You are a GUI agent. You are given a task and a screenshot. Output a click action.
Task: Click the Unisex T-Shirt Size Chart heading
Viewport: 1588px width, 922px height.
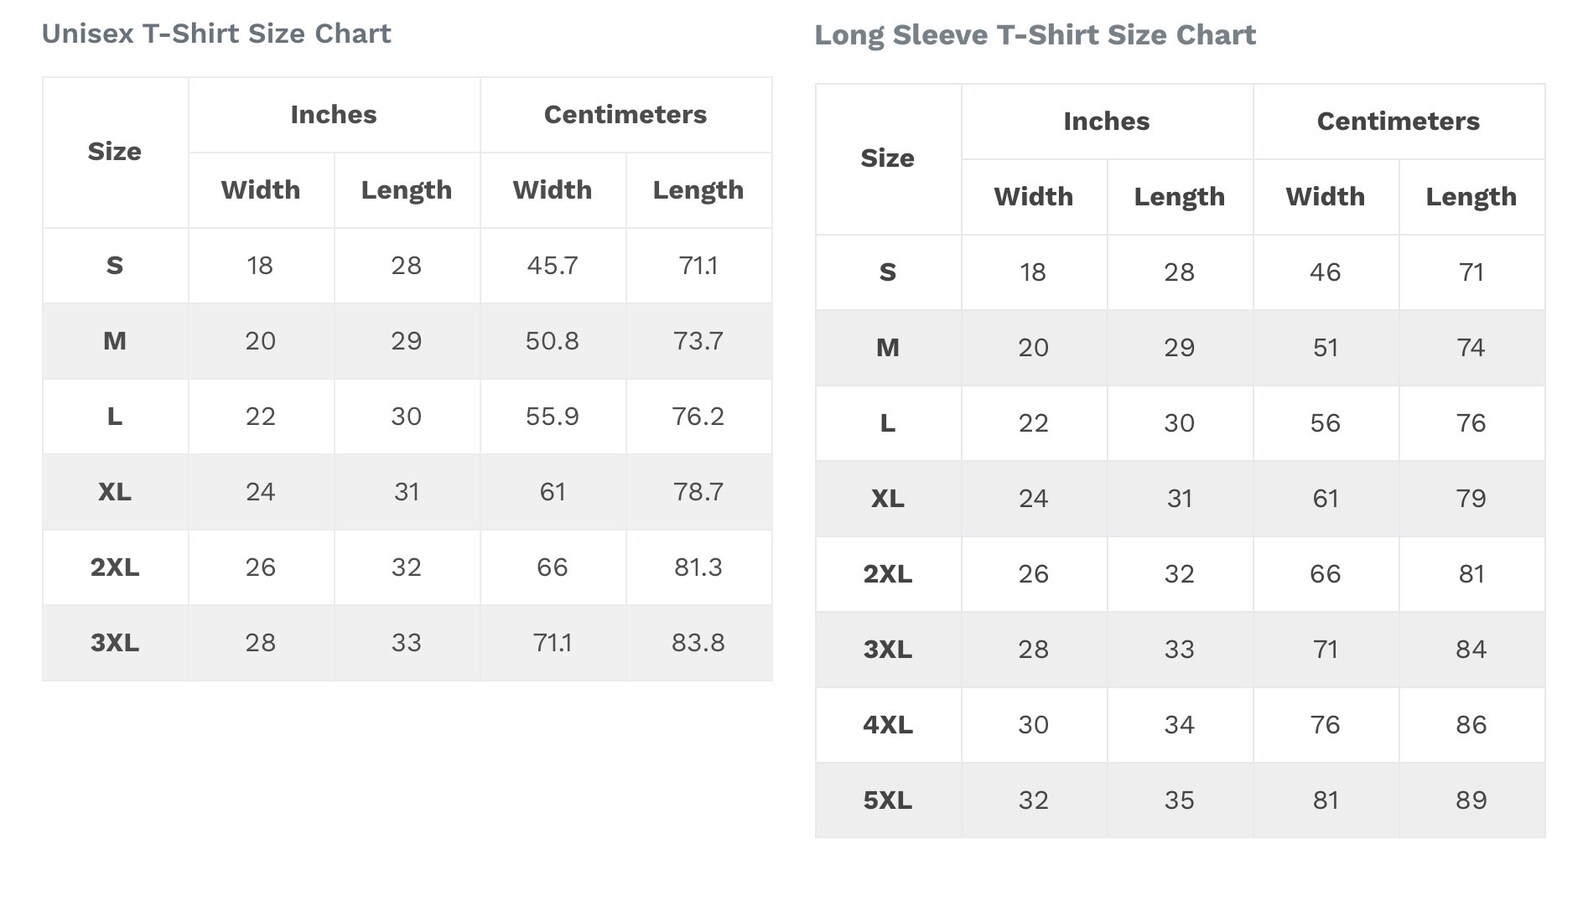tap(216, 34)
